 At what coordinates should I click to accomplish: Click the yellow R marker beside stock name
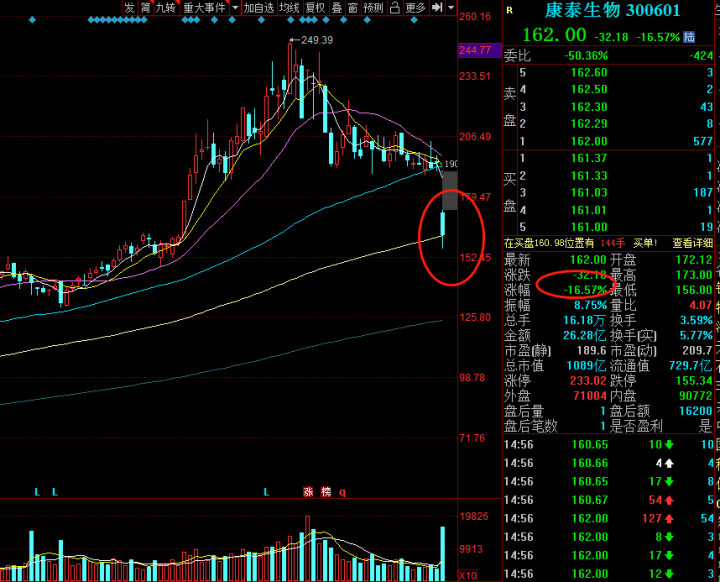510,11
